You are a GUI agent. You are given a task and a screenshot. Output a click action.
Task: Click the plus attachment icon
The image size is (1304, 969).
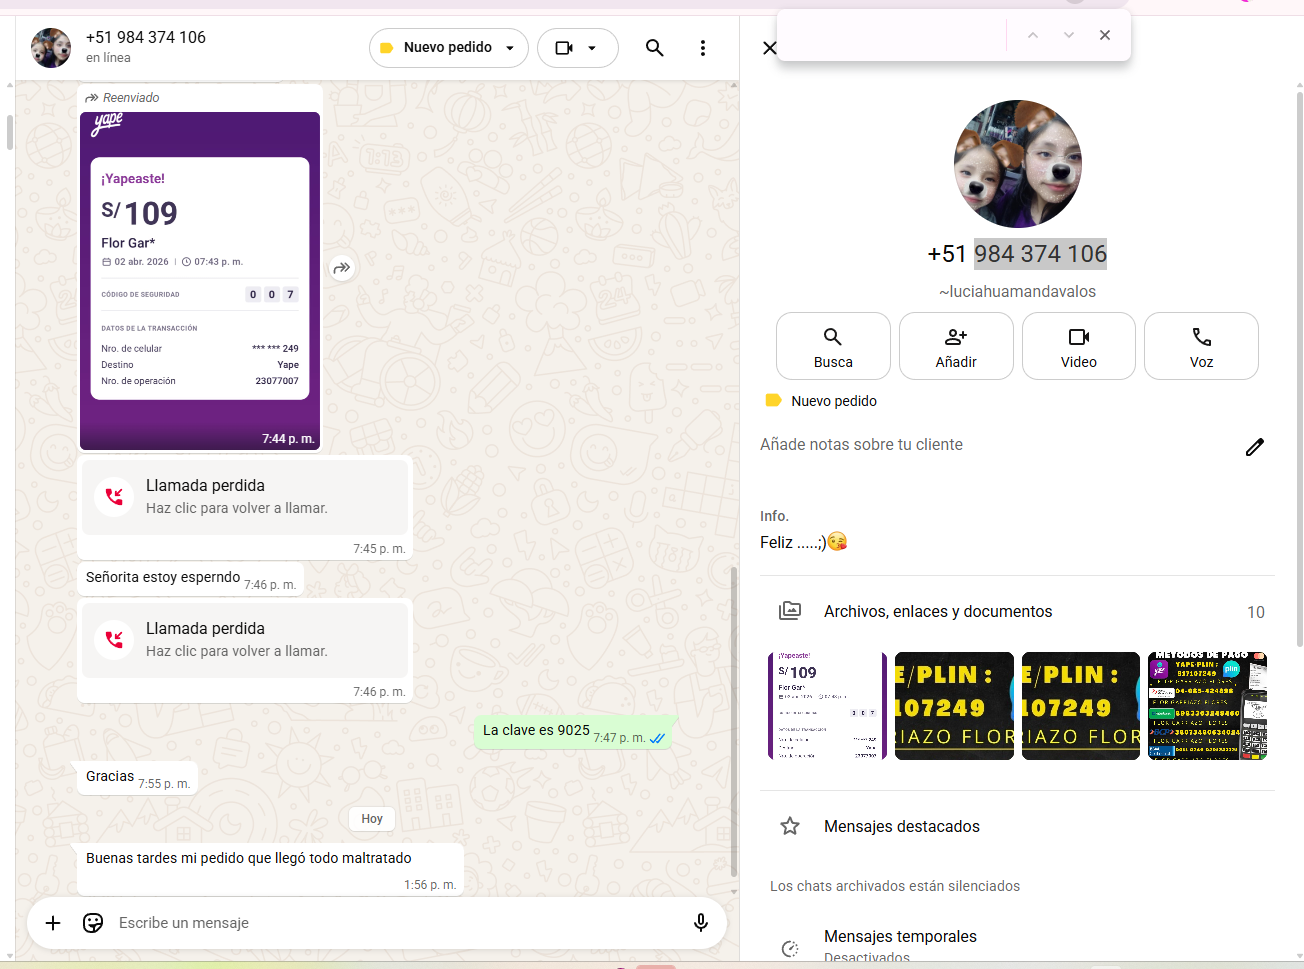pos(53,923)
